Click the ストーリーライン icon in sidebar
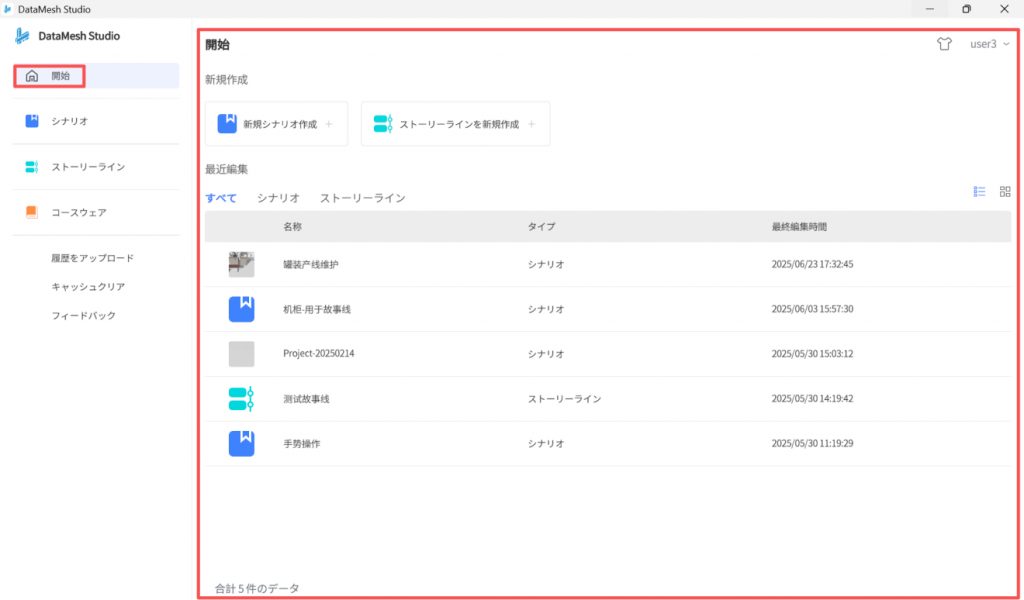The height and width of the screenshot is (600, 1024). [x=32, y=167]
